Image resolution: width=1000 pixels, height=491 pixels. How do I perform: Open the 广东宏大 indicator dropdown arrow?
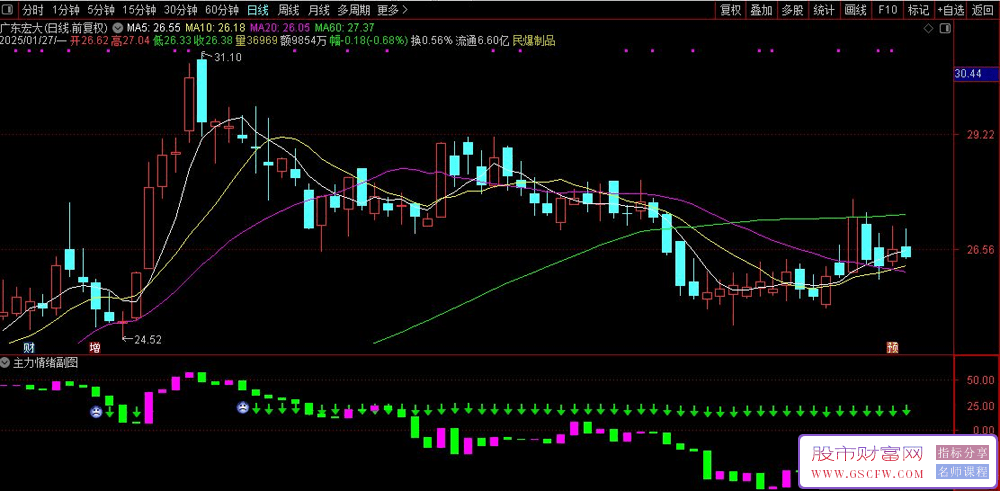click(118, 28)
